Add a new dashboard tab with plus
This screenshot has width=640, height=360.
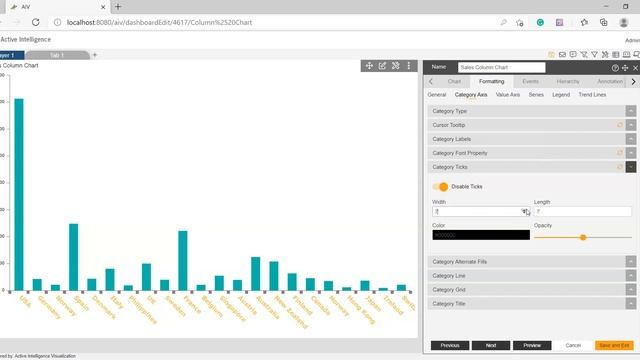click(x=95, y=55)
